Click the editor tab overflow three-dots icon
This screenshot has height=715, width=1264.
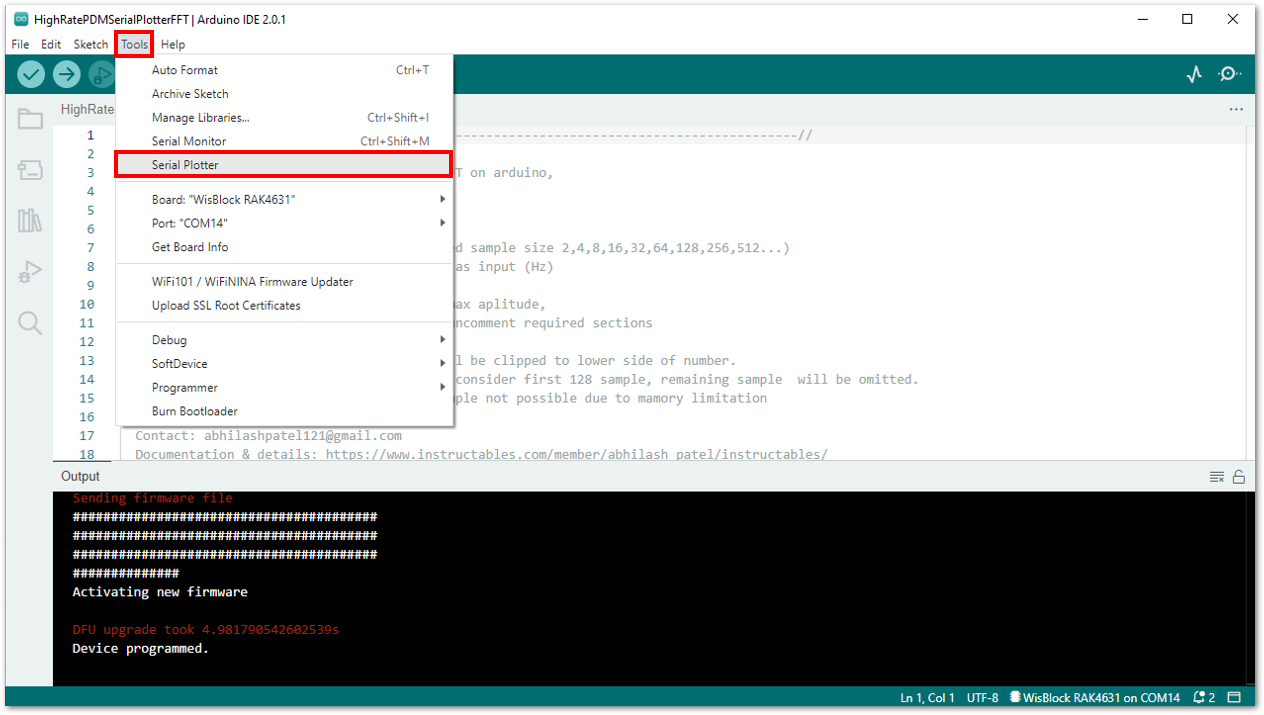click(x=1237, y=110)
